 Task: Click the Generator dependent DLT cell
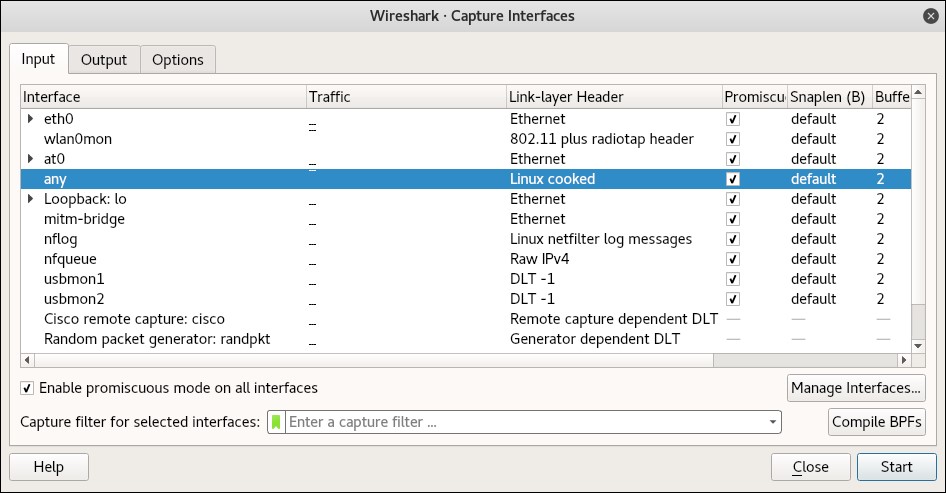coord(594,339)
